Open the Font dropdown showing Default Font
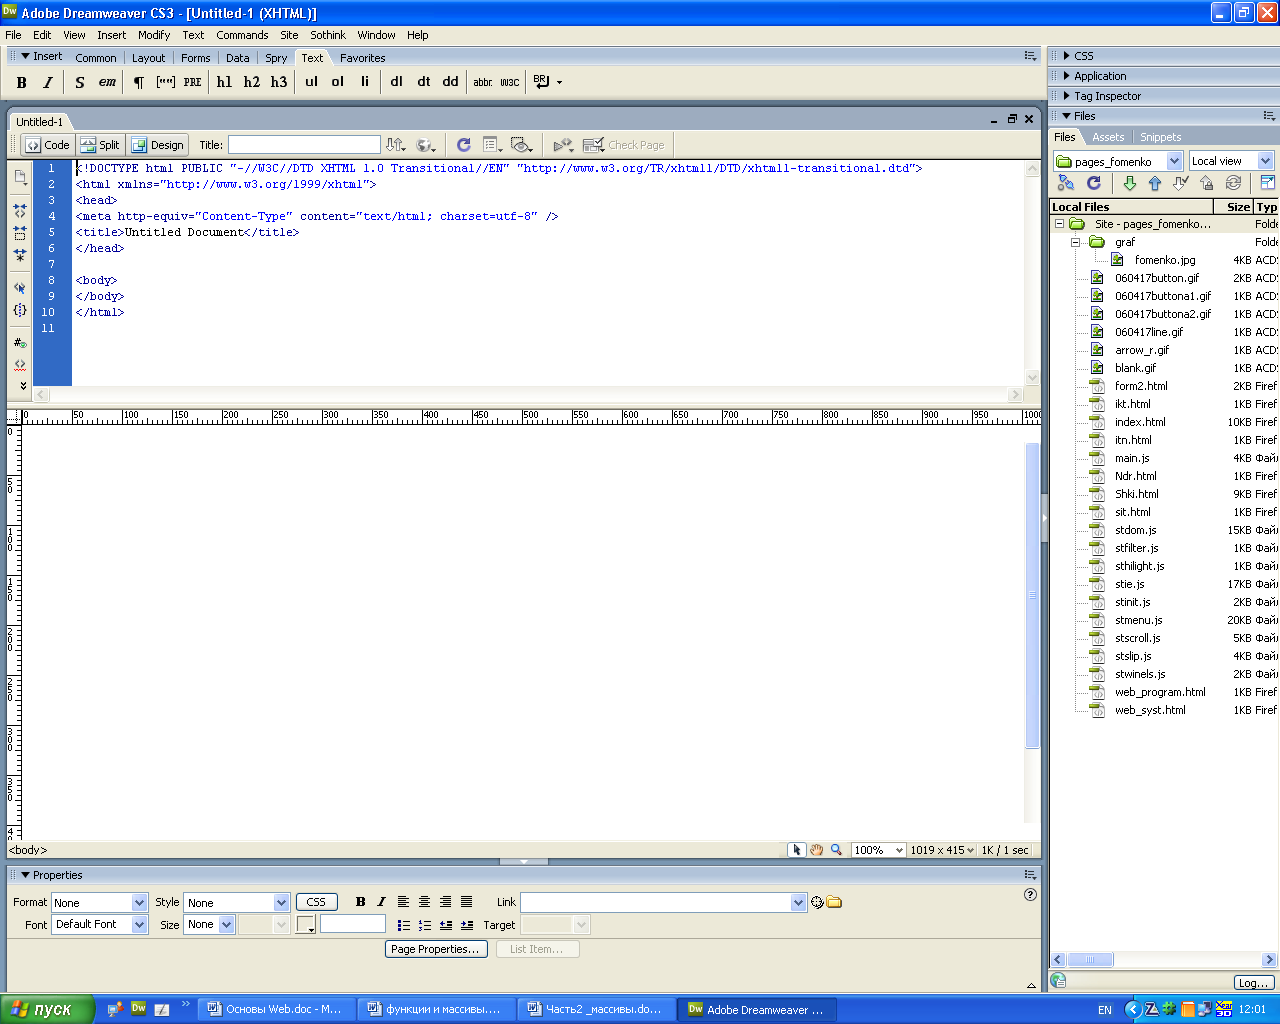The height and width of the screenshot is (1024, 1280). click(100, 924)
